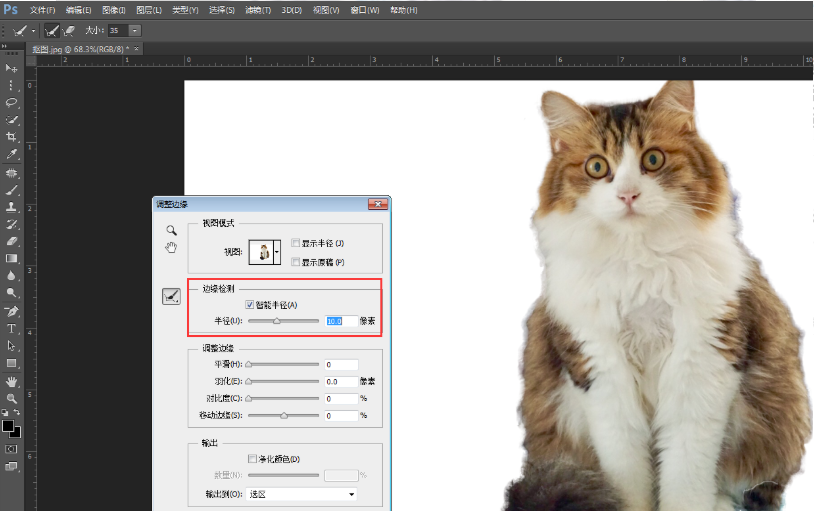Click the 半径 radius slider handle
This screenshot has width=814, height=511.
click(277, 321)
